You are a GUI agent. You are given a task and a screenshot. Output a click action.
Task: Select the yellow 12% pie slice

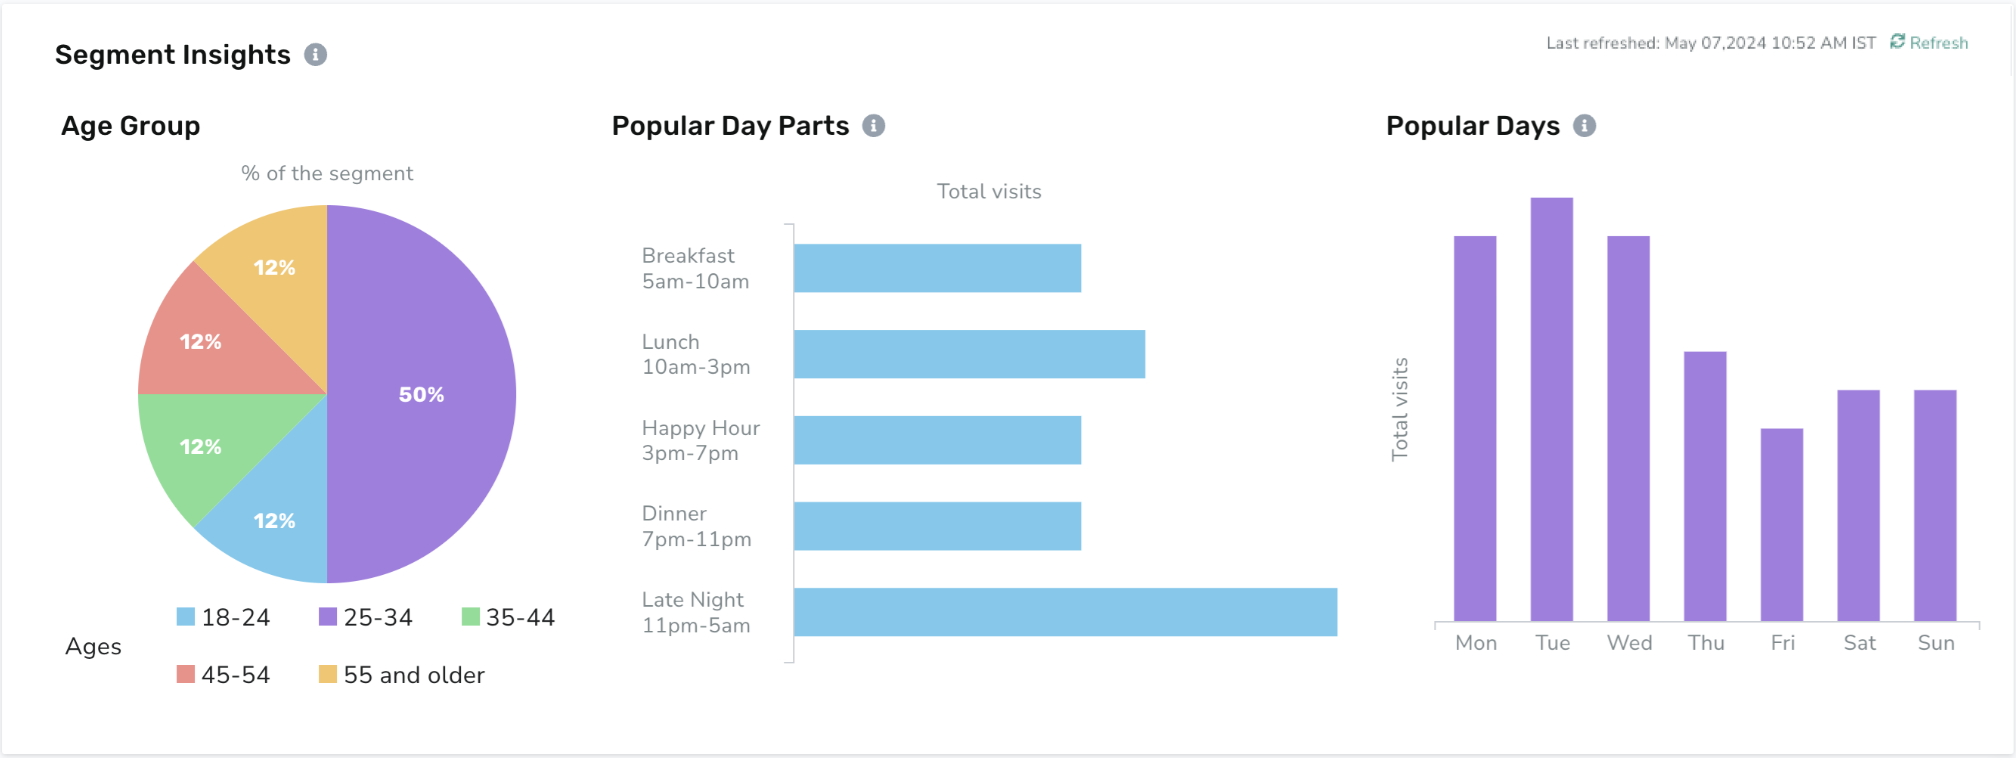point(274,267)
